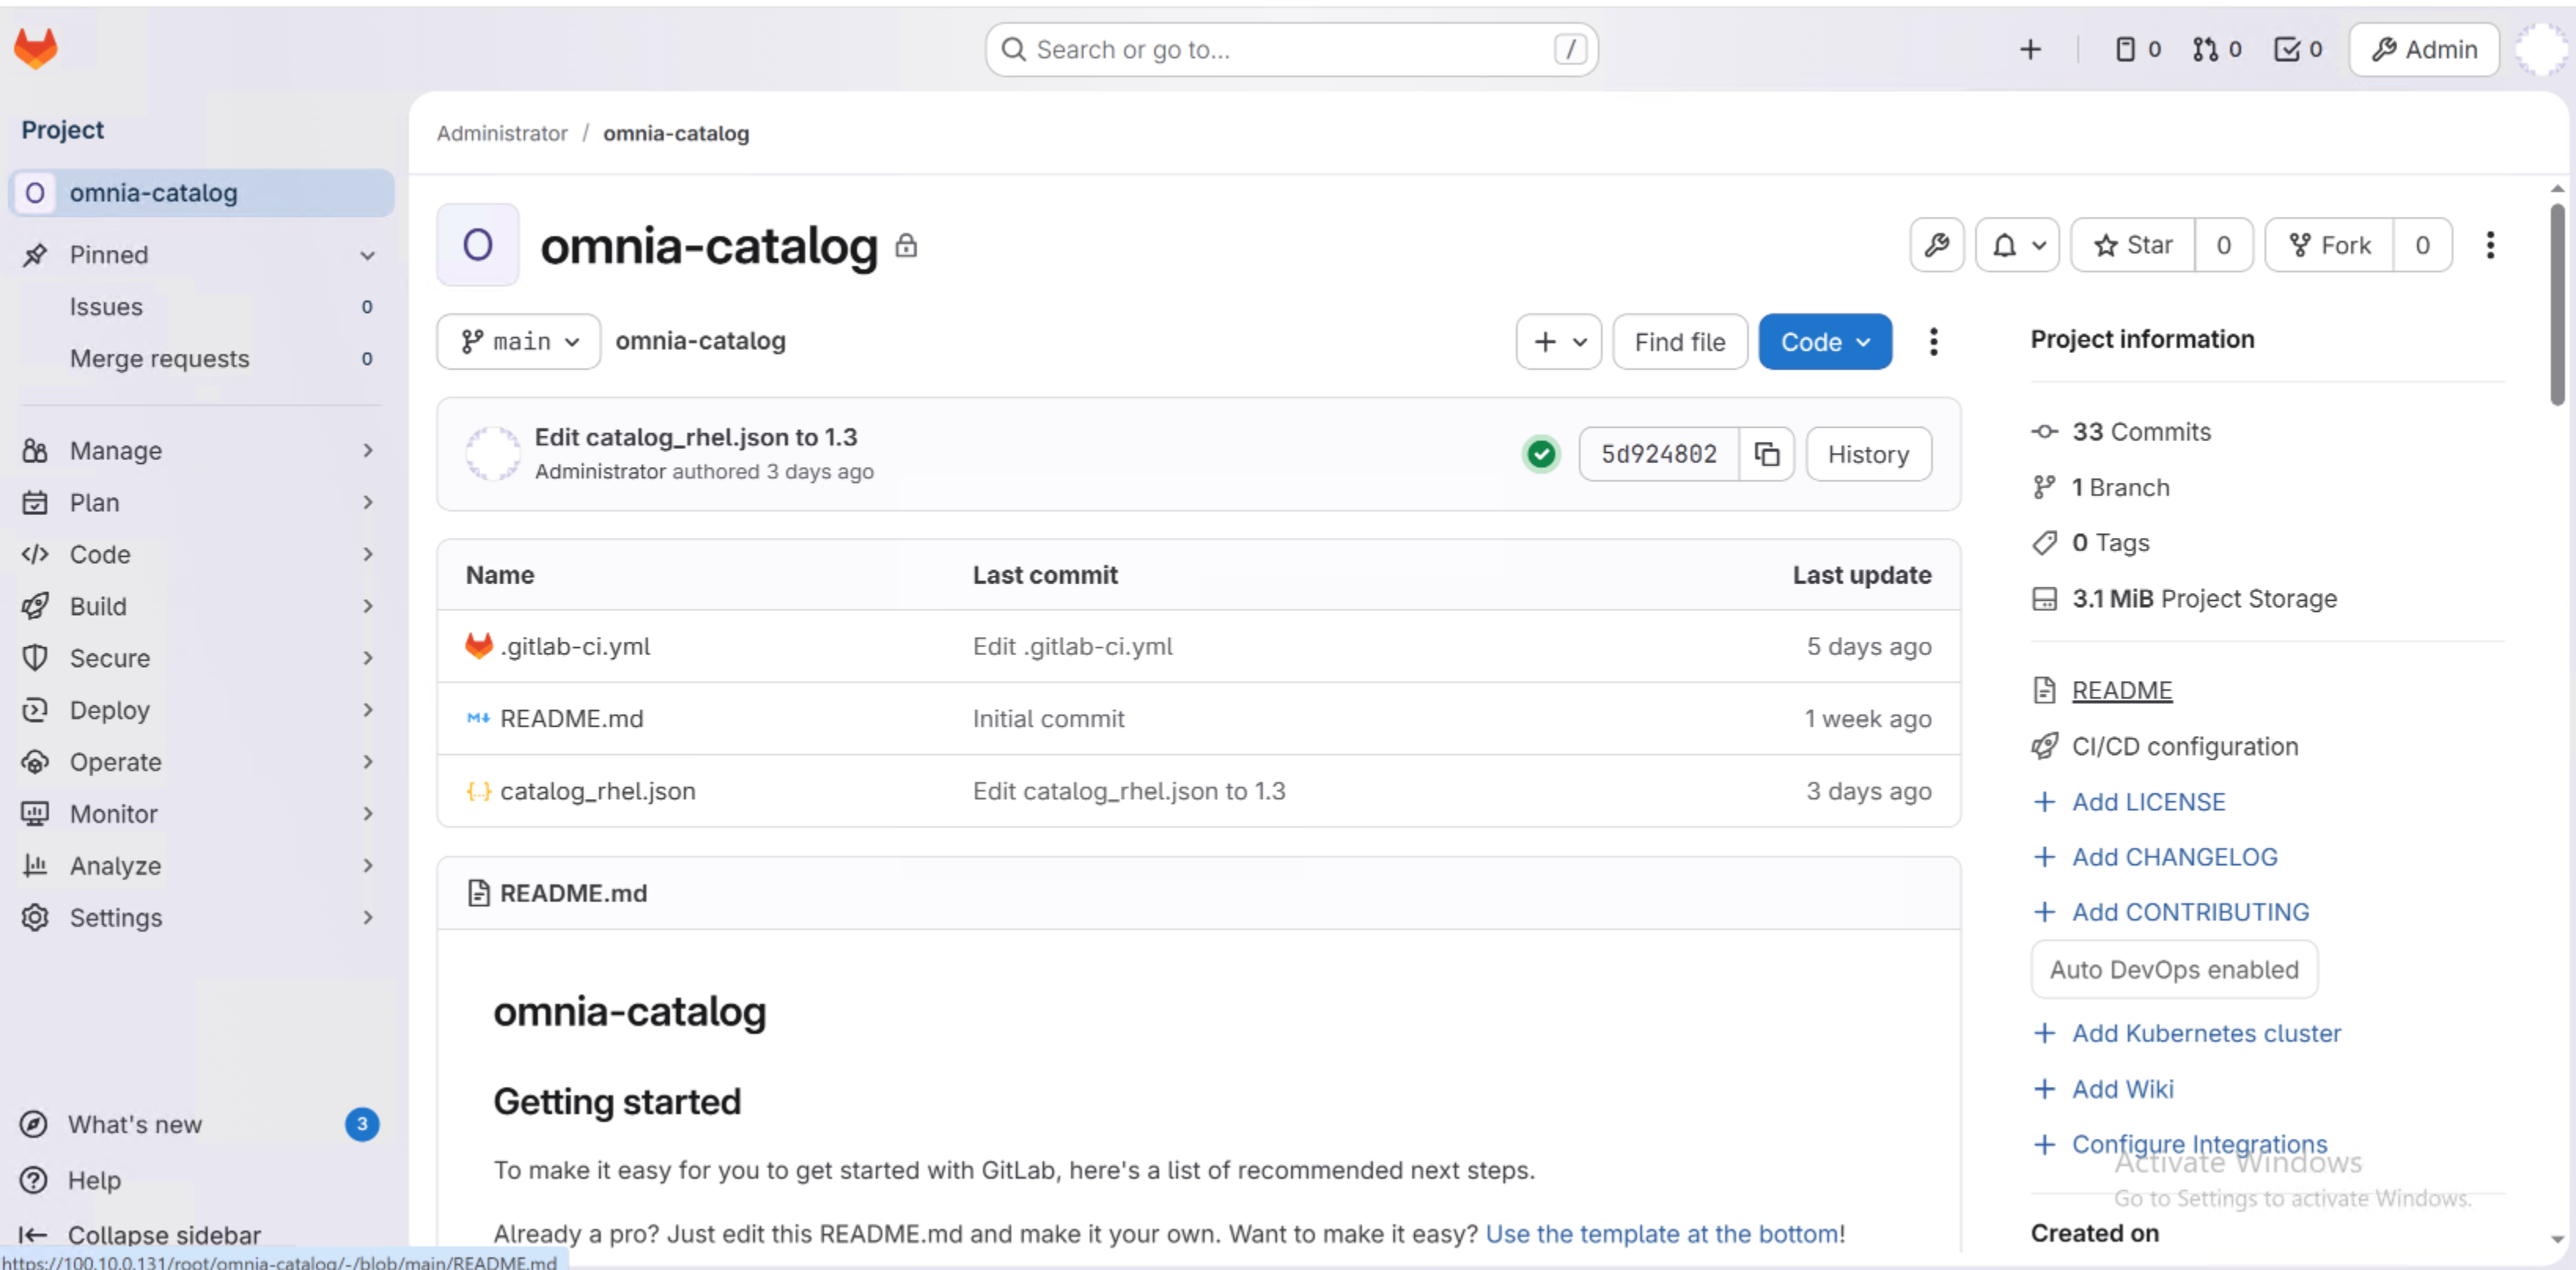Viewport: 2576px width, 1270px height.
Task: Open Administrator in the breadcrumb
Action: tap(502, 133)
